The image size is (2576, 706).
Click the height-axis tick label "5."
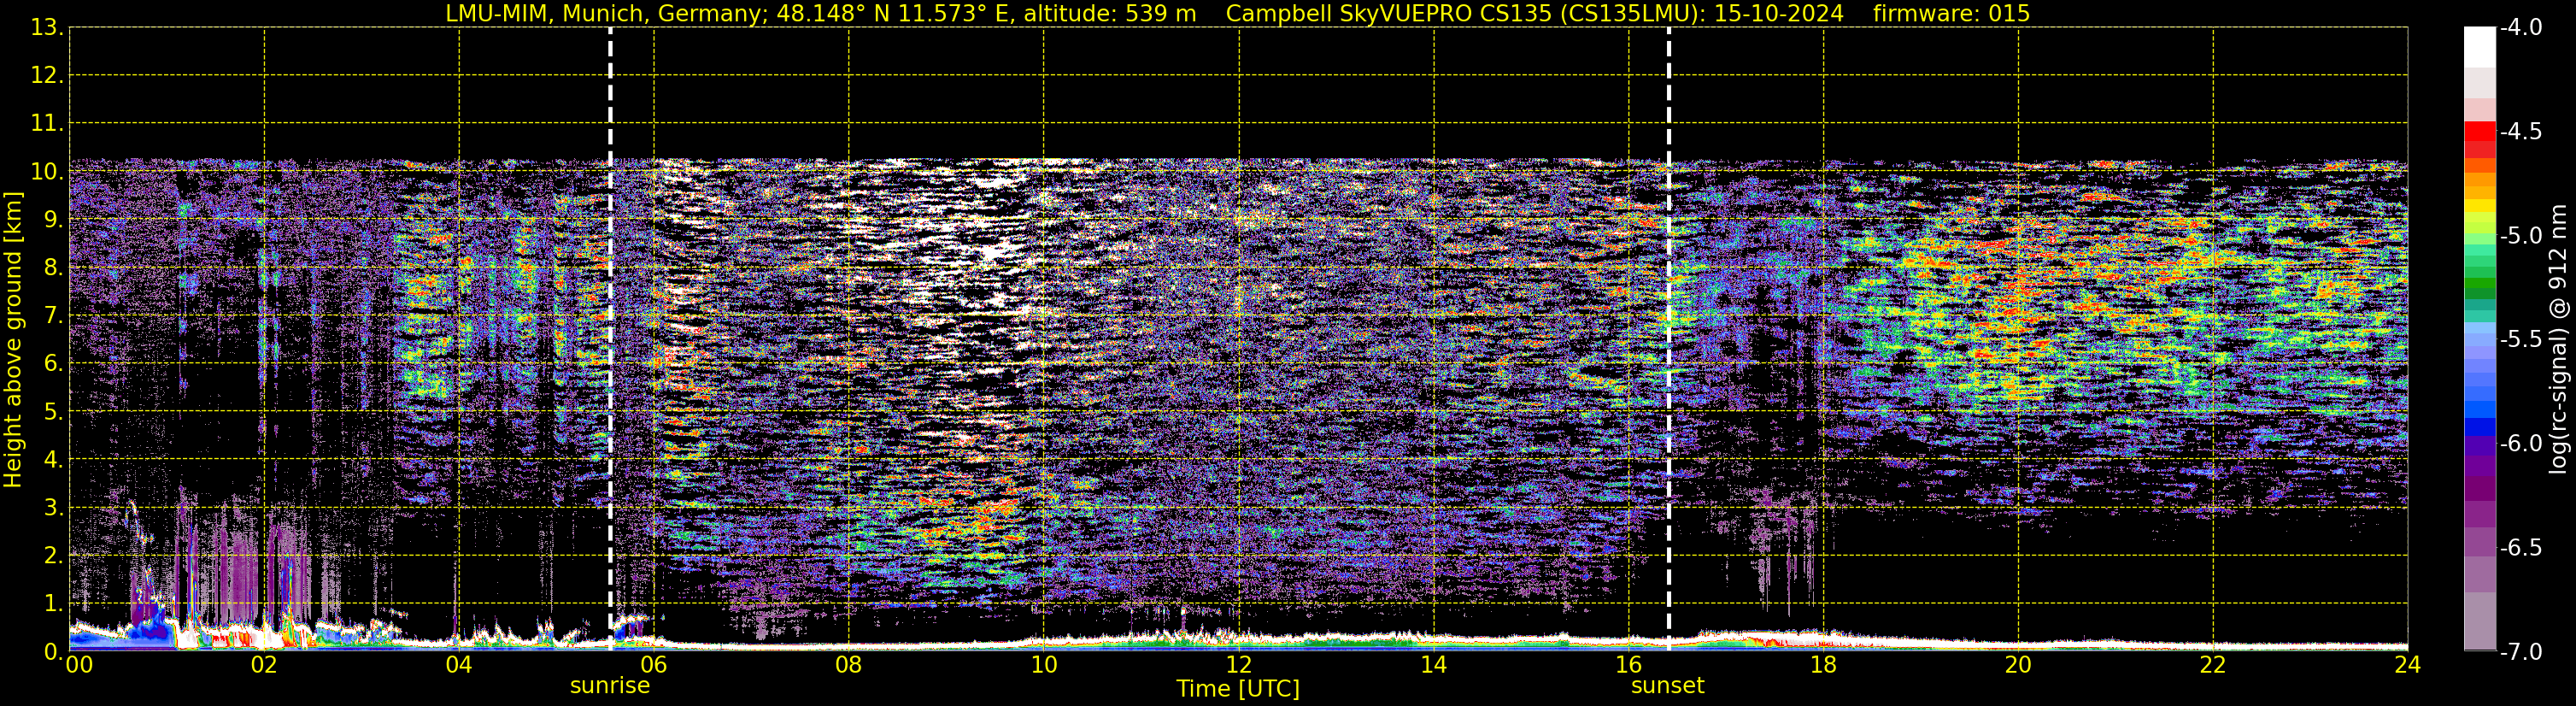(x=53, y=412)
